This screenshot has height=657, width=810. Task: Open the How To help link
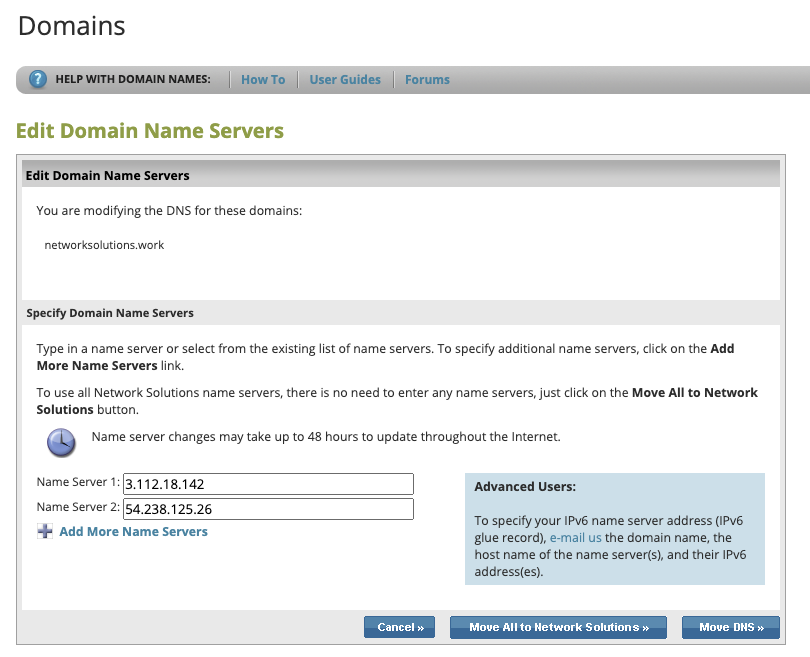tap(263, 80)
